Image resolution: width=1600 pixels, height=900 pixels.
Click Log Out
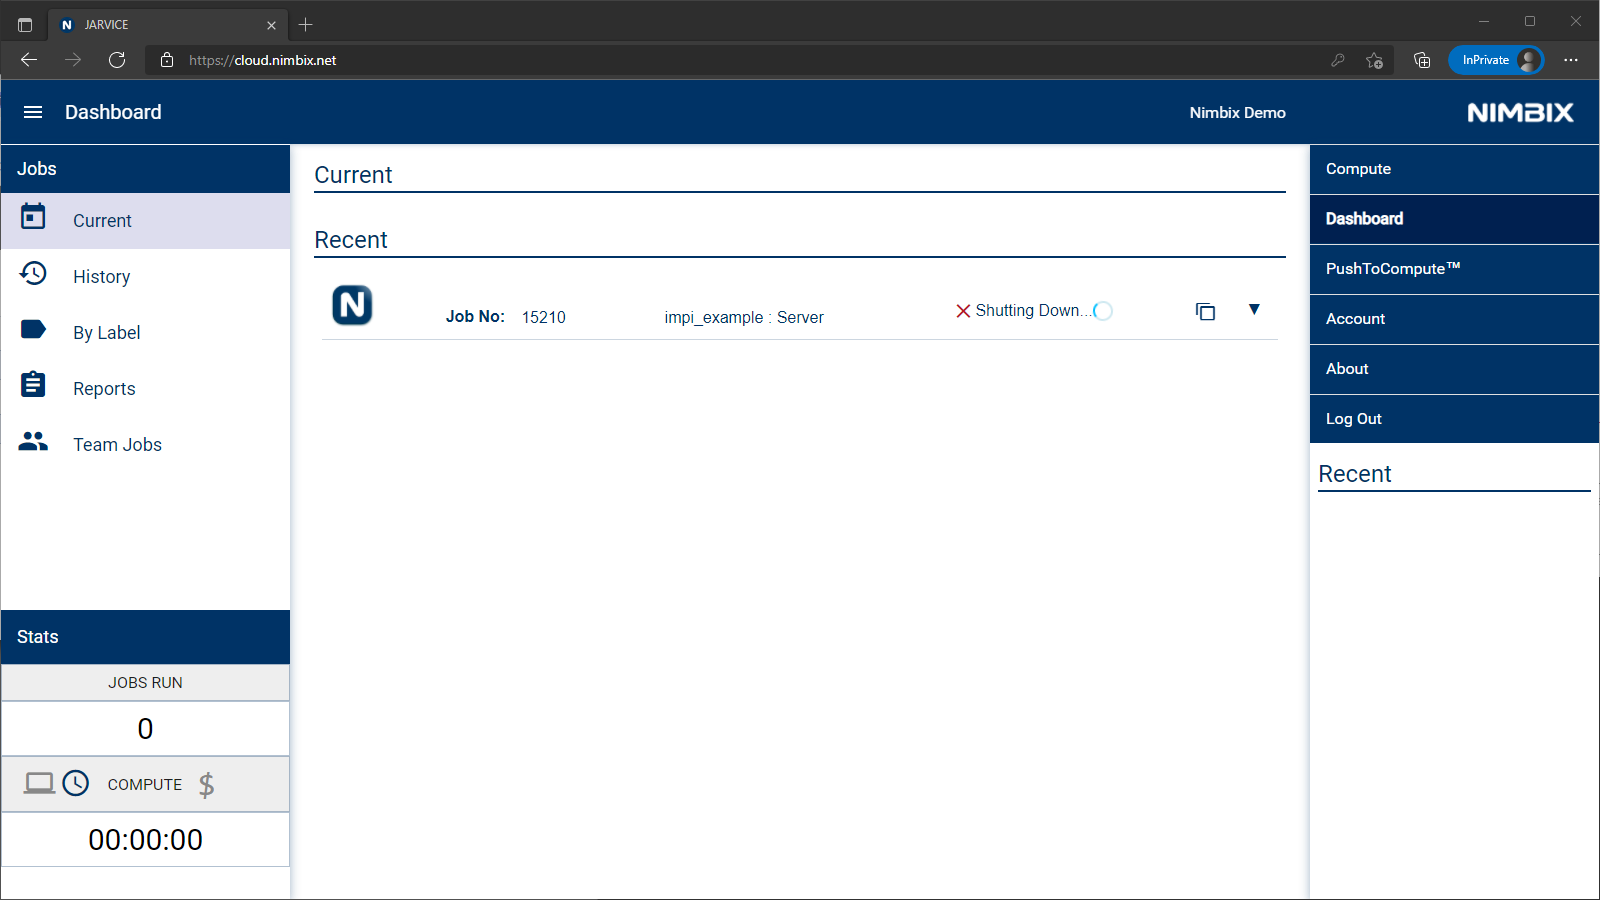click(1454, 419)
